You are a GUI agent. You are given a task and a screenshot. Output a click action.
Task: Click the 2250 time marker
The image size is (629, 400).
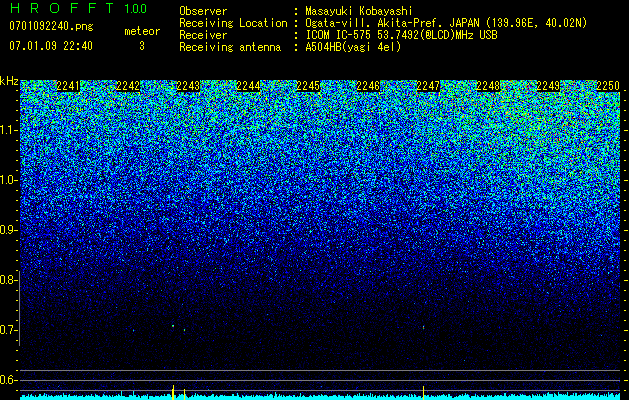tap(608, 86)
